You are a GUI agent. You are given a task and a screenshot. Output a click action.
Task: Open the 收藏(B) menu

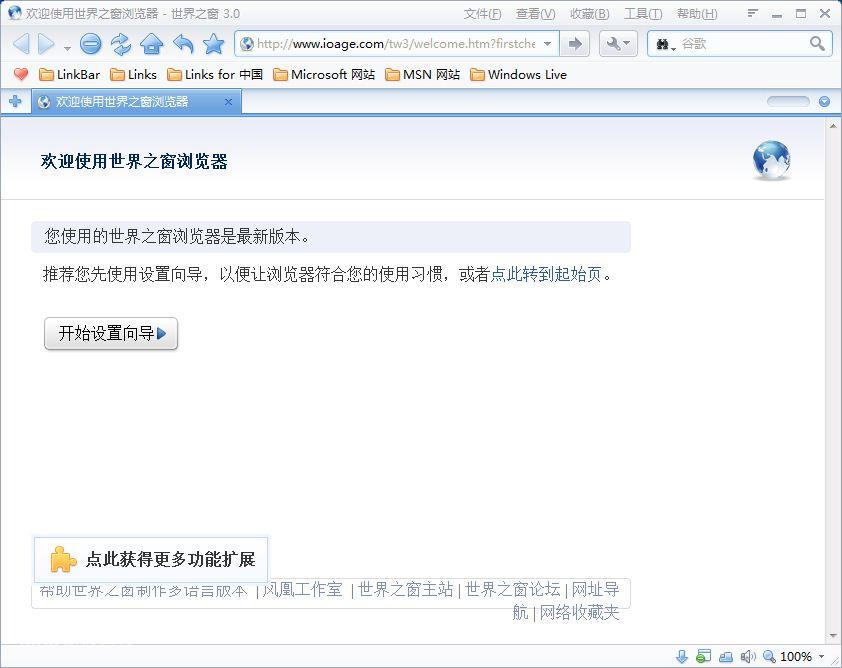click(589, 14)
